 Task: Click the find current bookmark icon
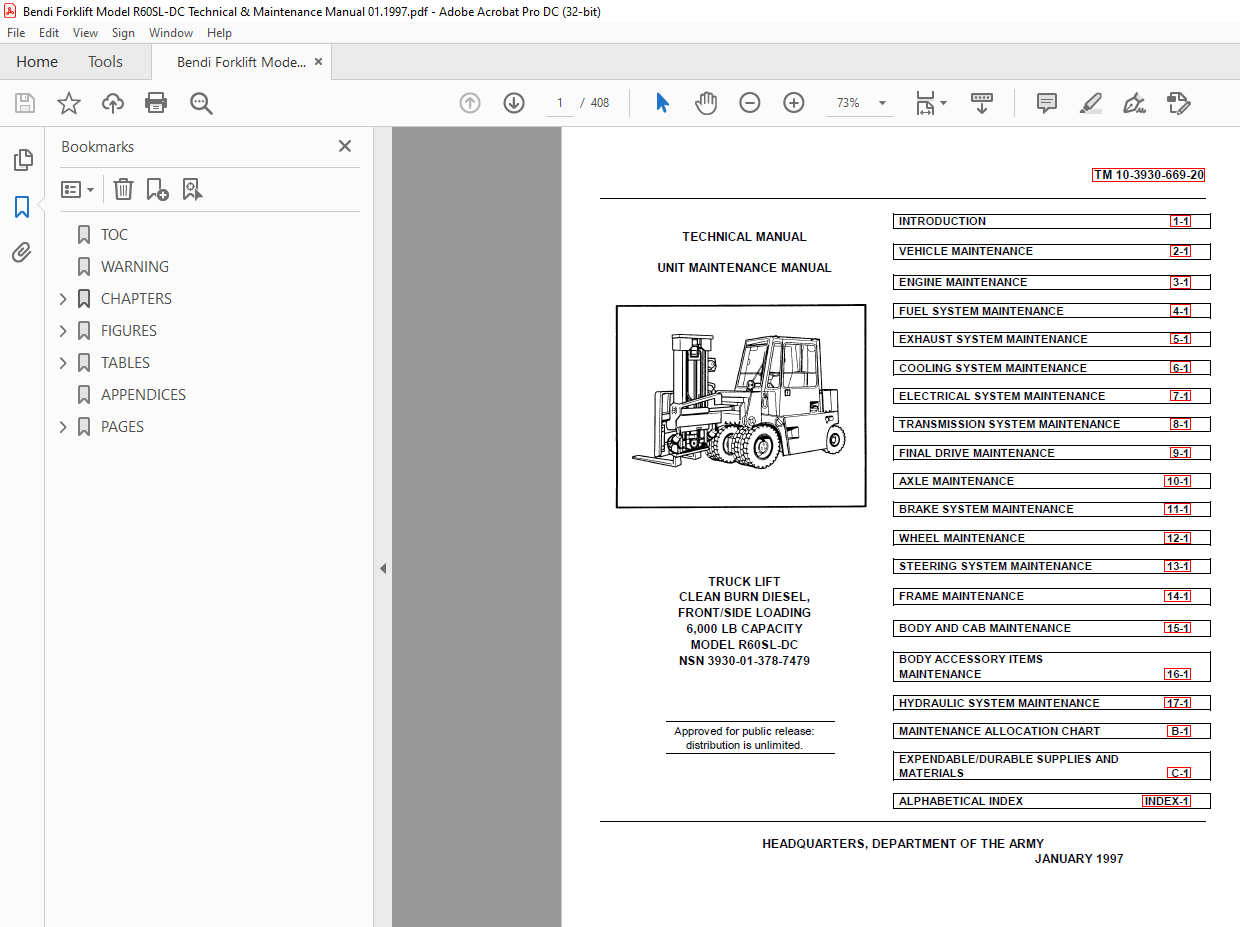point(192,189)
